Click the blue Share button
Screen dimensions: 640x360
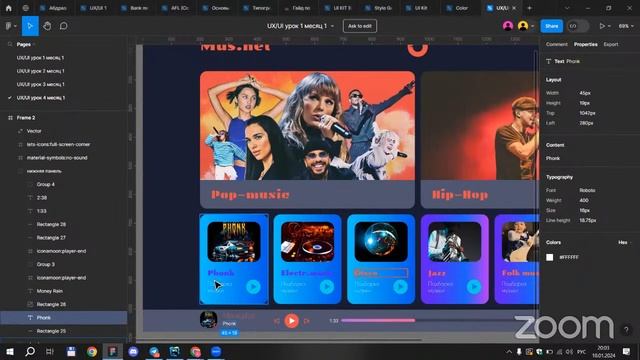tap(551, 26)
